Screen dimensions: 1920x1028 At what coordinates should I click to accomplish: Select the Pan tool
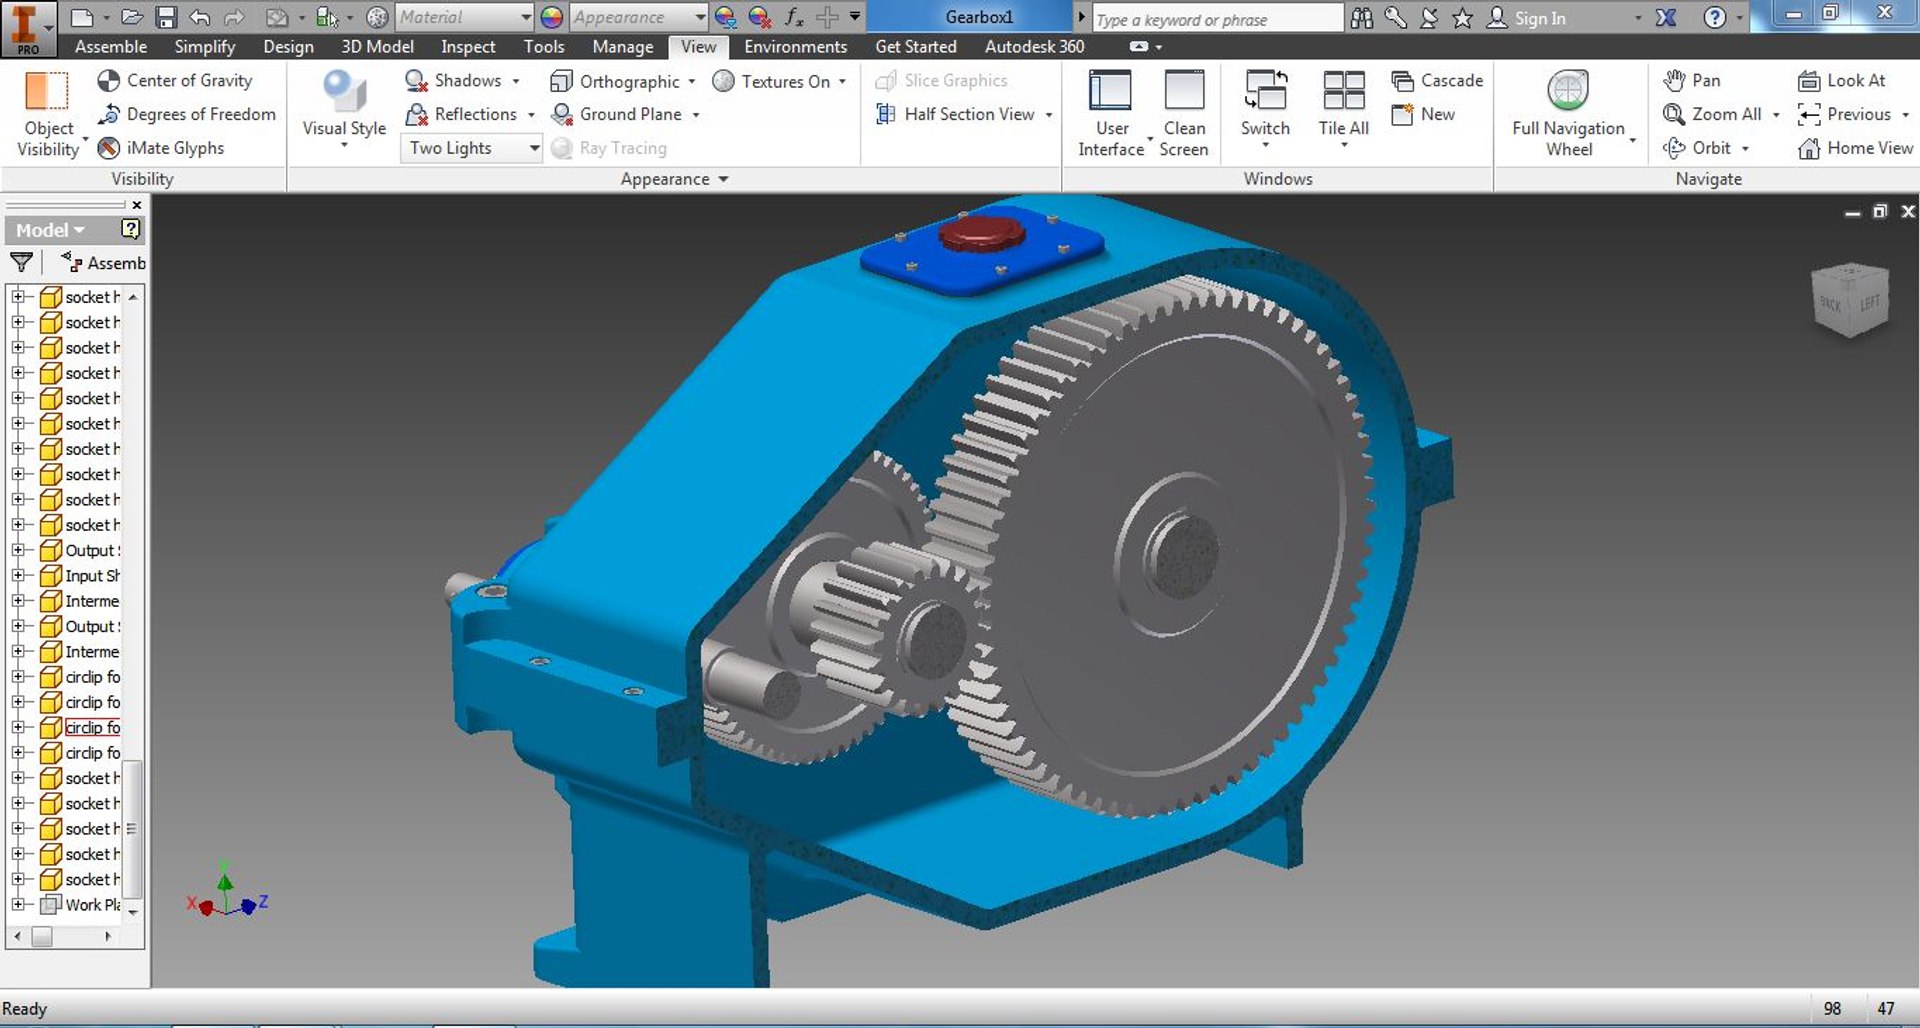1691,81
